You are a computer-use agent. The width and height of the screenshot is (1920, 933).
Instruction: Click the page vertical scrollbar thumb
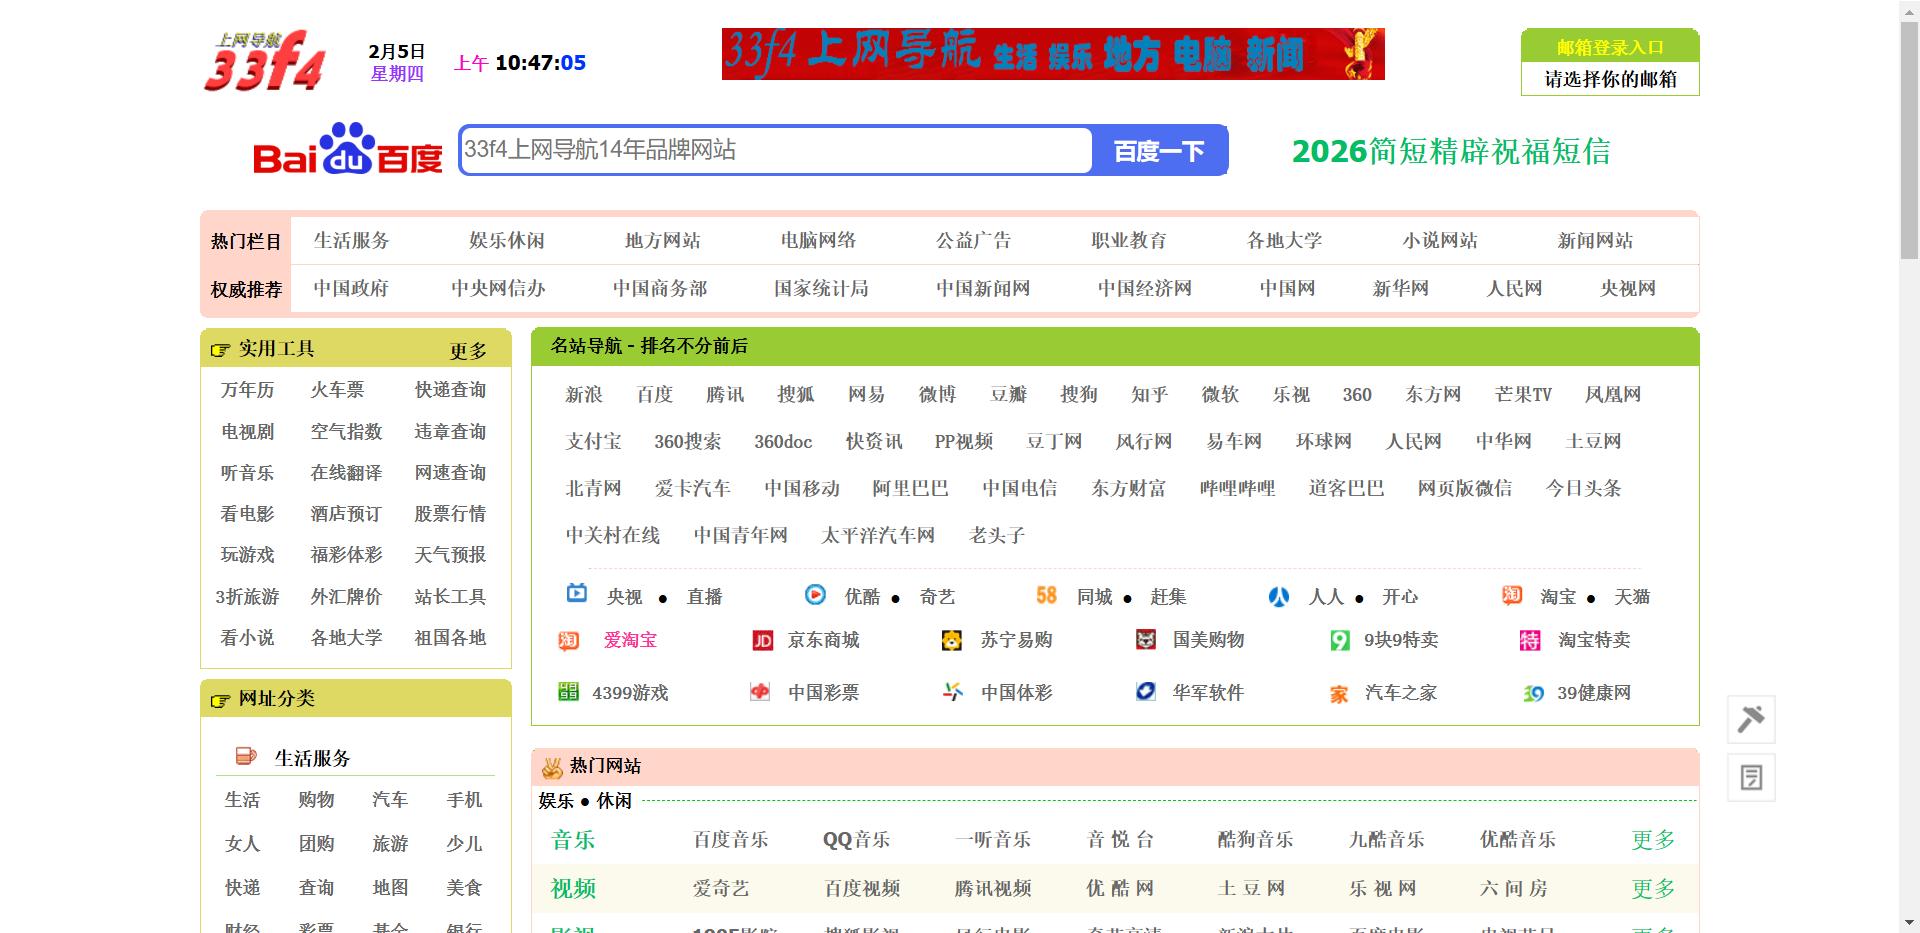(x=1909, y=140)
